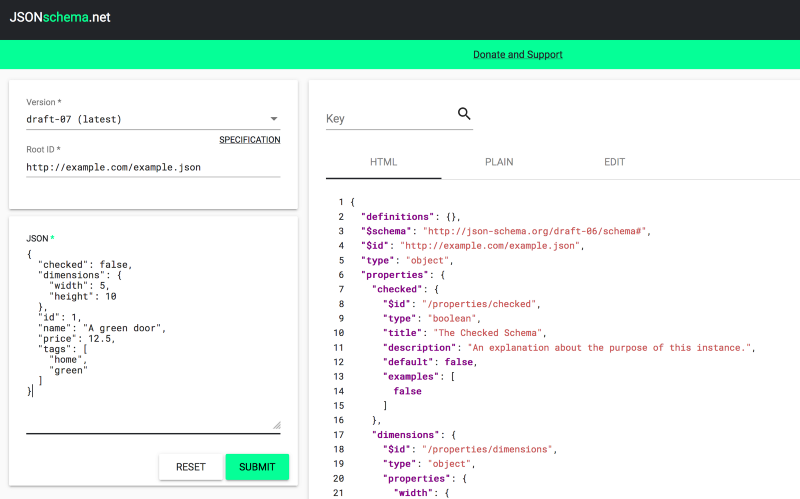Open the SPECIFICATION link

249,140
